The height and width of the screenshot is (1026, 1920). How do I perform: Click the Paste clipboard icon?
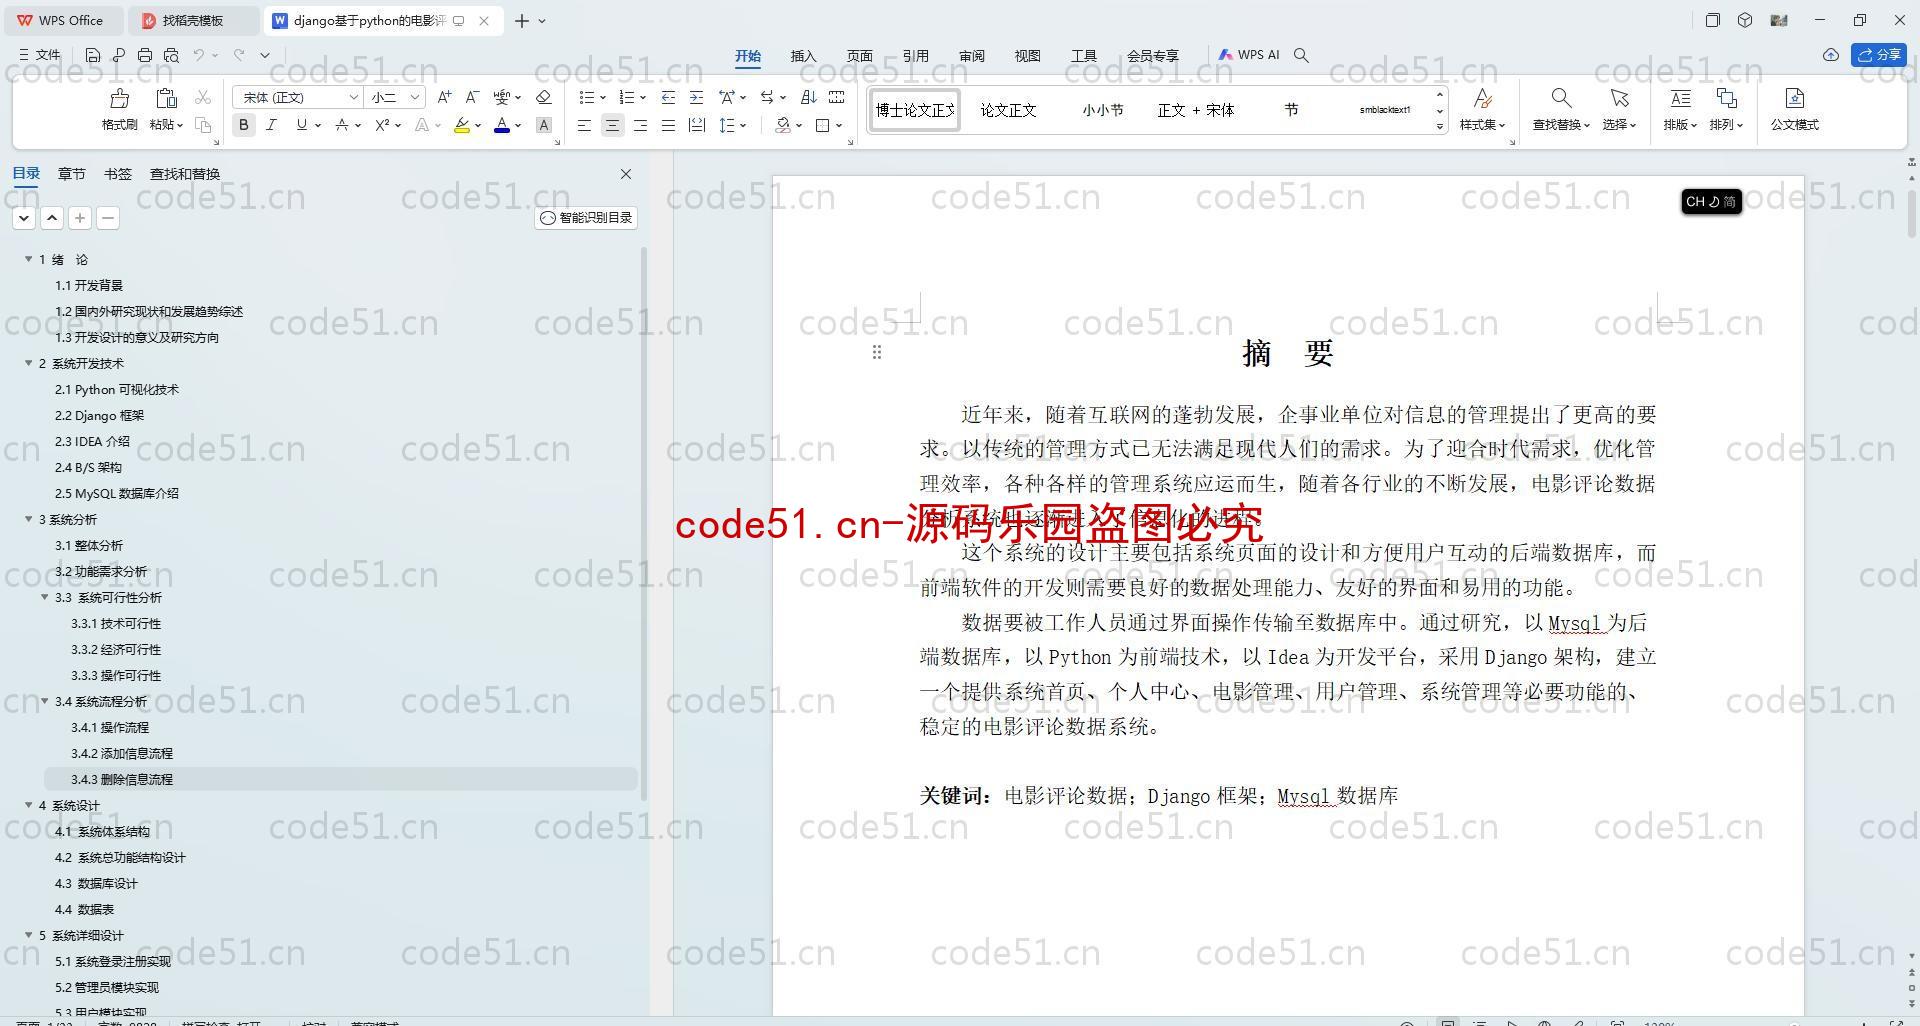[x=166, y=98]
